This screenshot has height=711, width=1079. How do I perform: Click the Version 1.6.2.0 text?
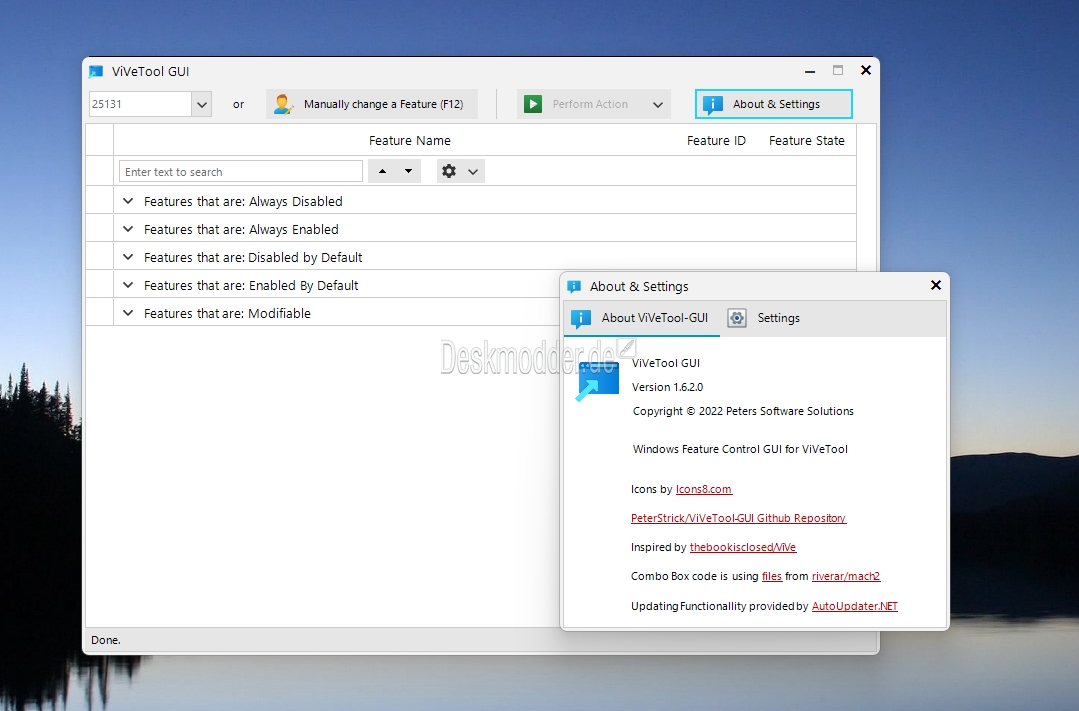point(667,387)
